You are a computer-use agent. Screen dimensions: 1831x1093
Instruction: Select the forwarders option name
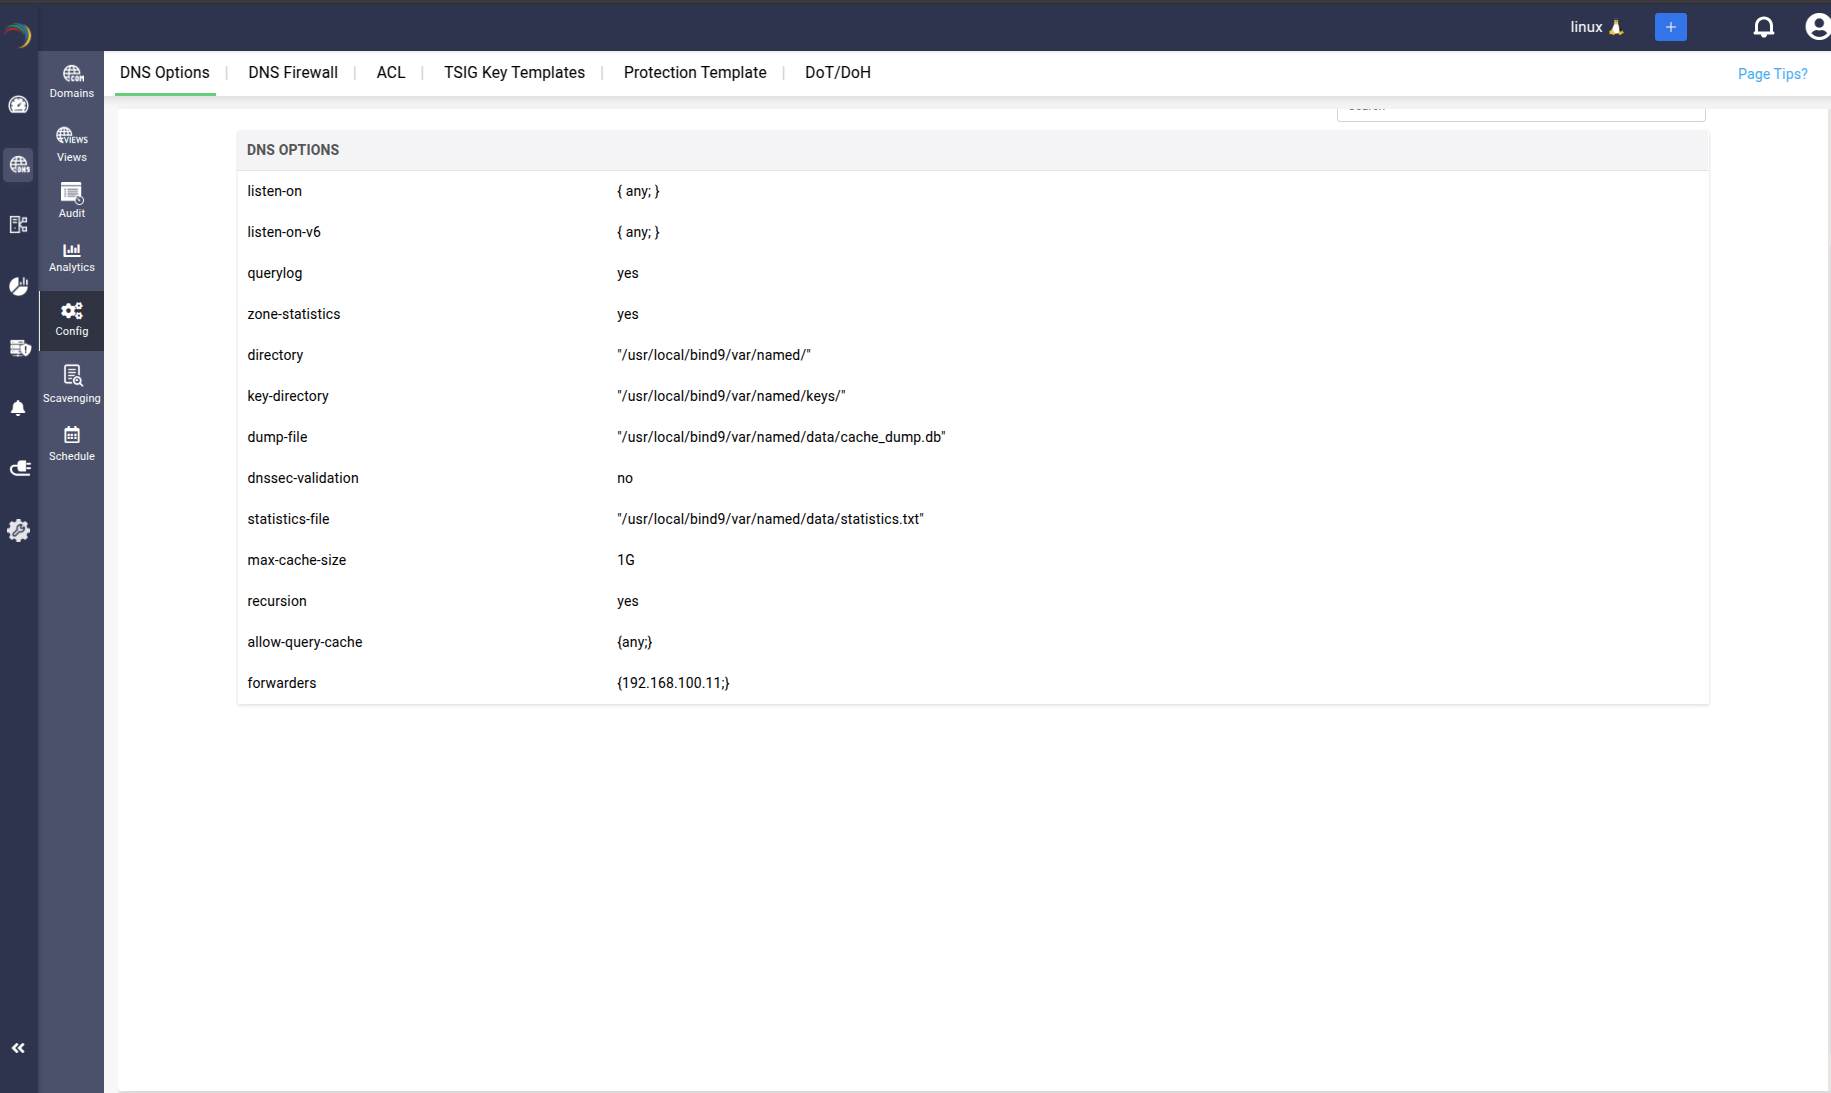282,684
